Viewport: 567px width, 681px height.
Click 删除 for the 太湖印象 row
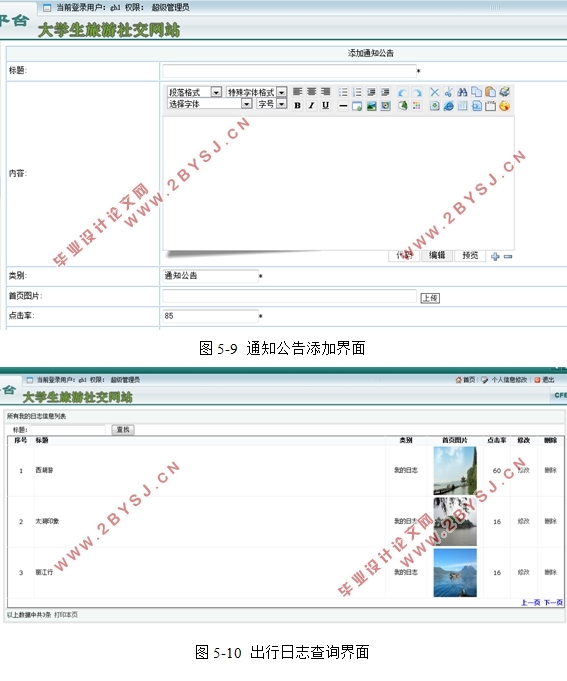click(x=551, y=521)
